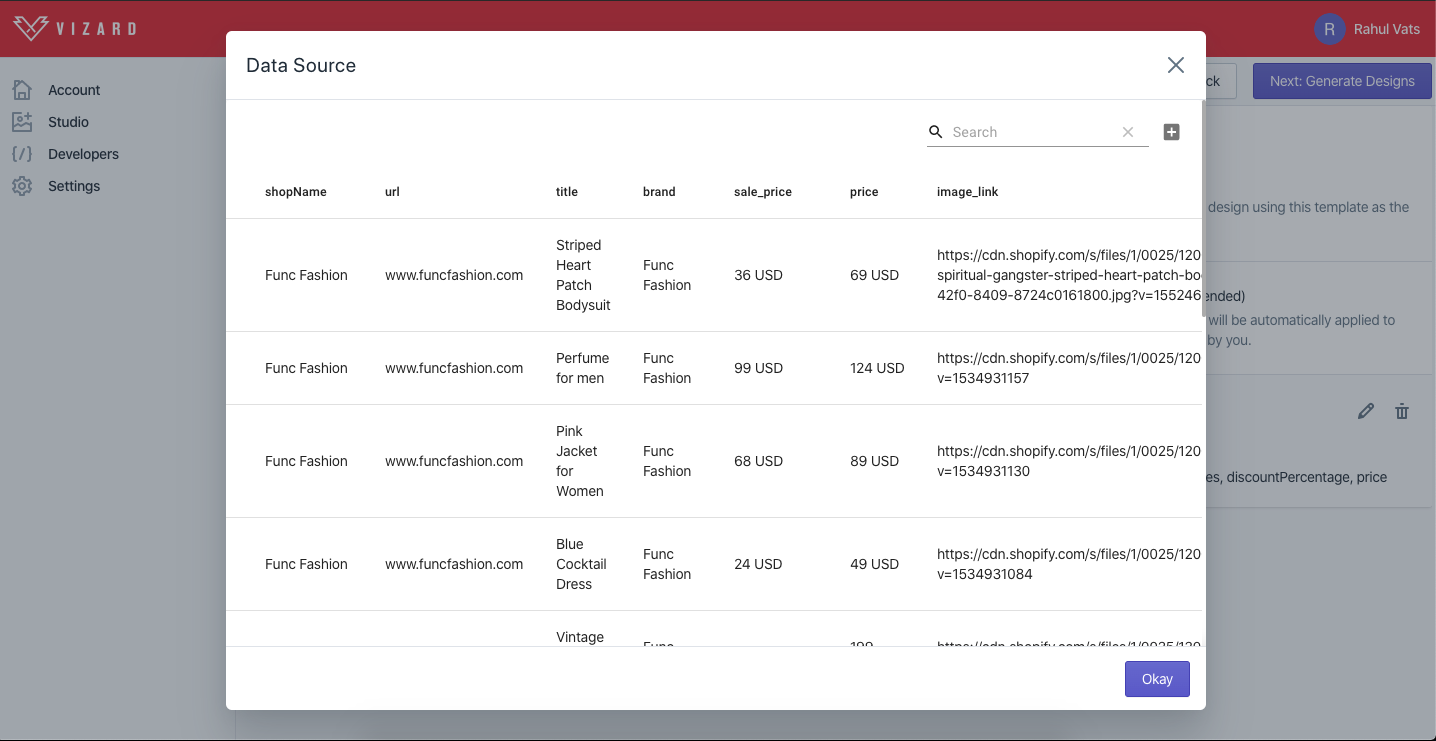This screenshot has width=1436, height=741.
Task: Select Pink Jacket for Women title cell
Action: pyautogui.click(x=580, y=461)
